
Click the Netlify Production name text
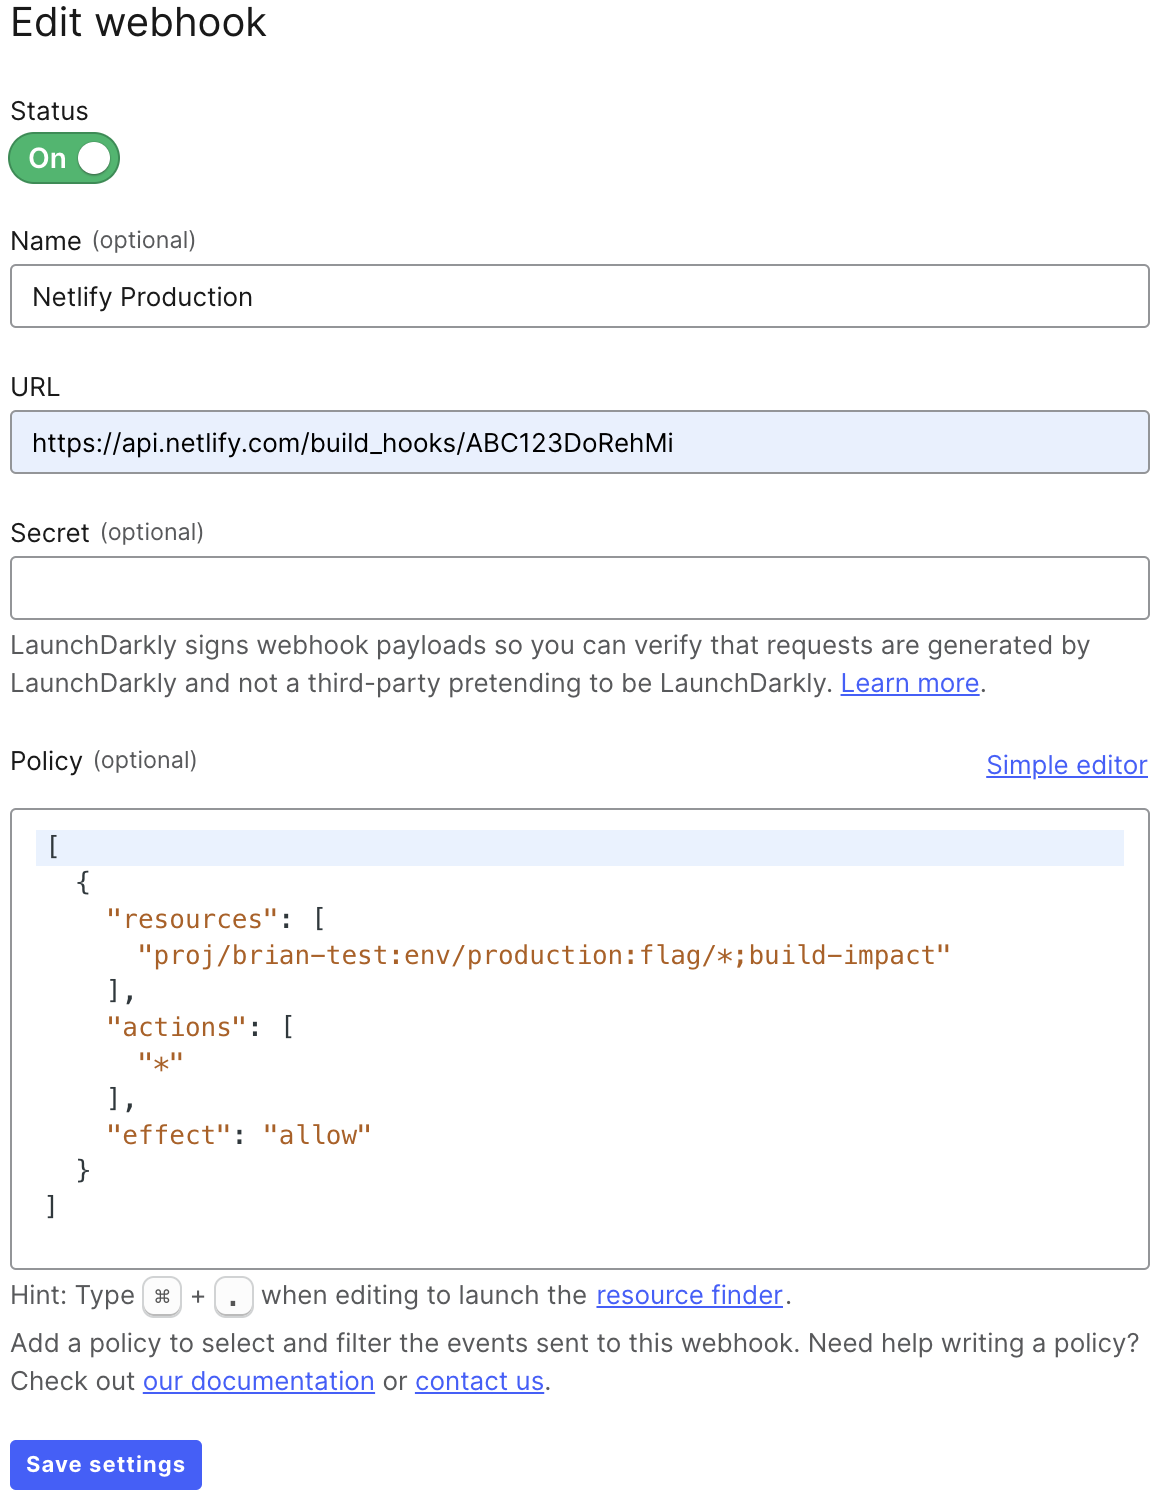tap(141, 296)
